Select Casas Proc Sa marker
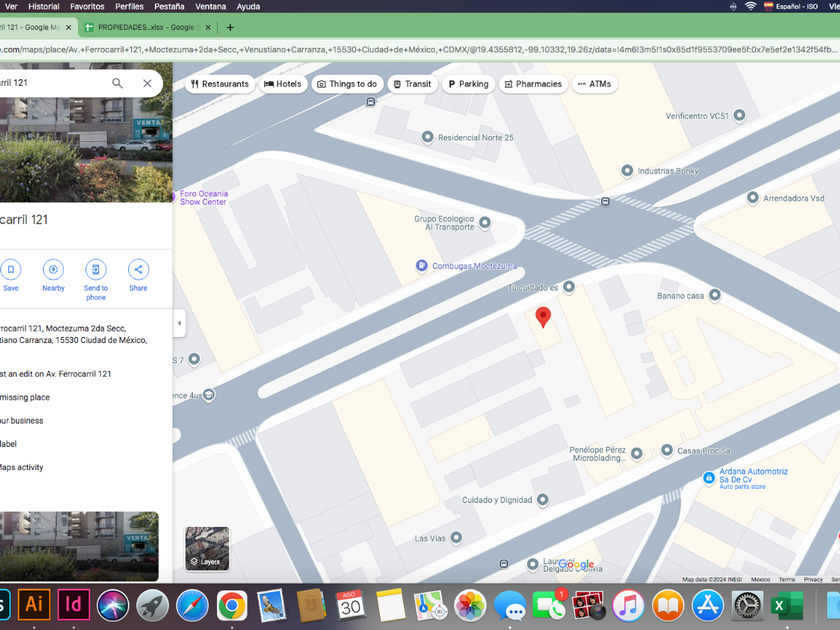This screenshot has height=630, width=840. (666, 451)
